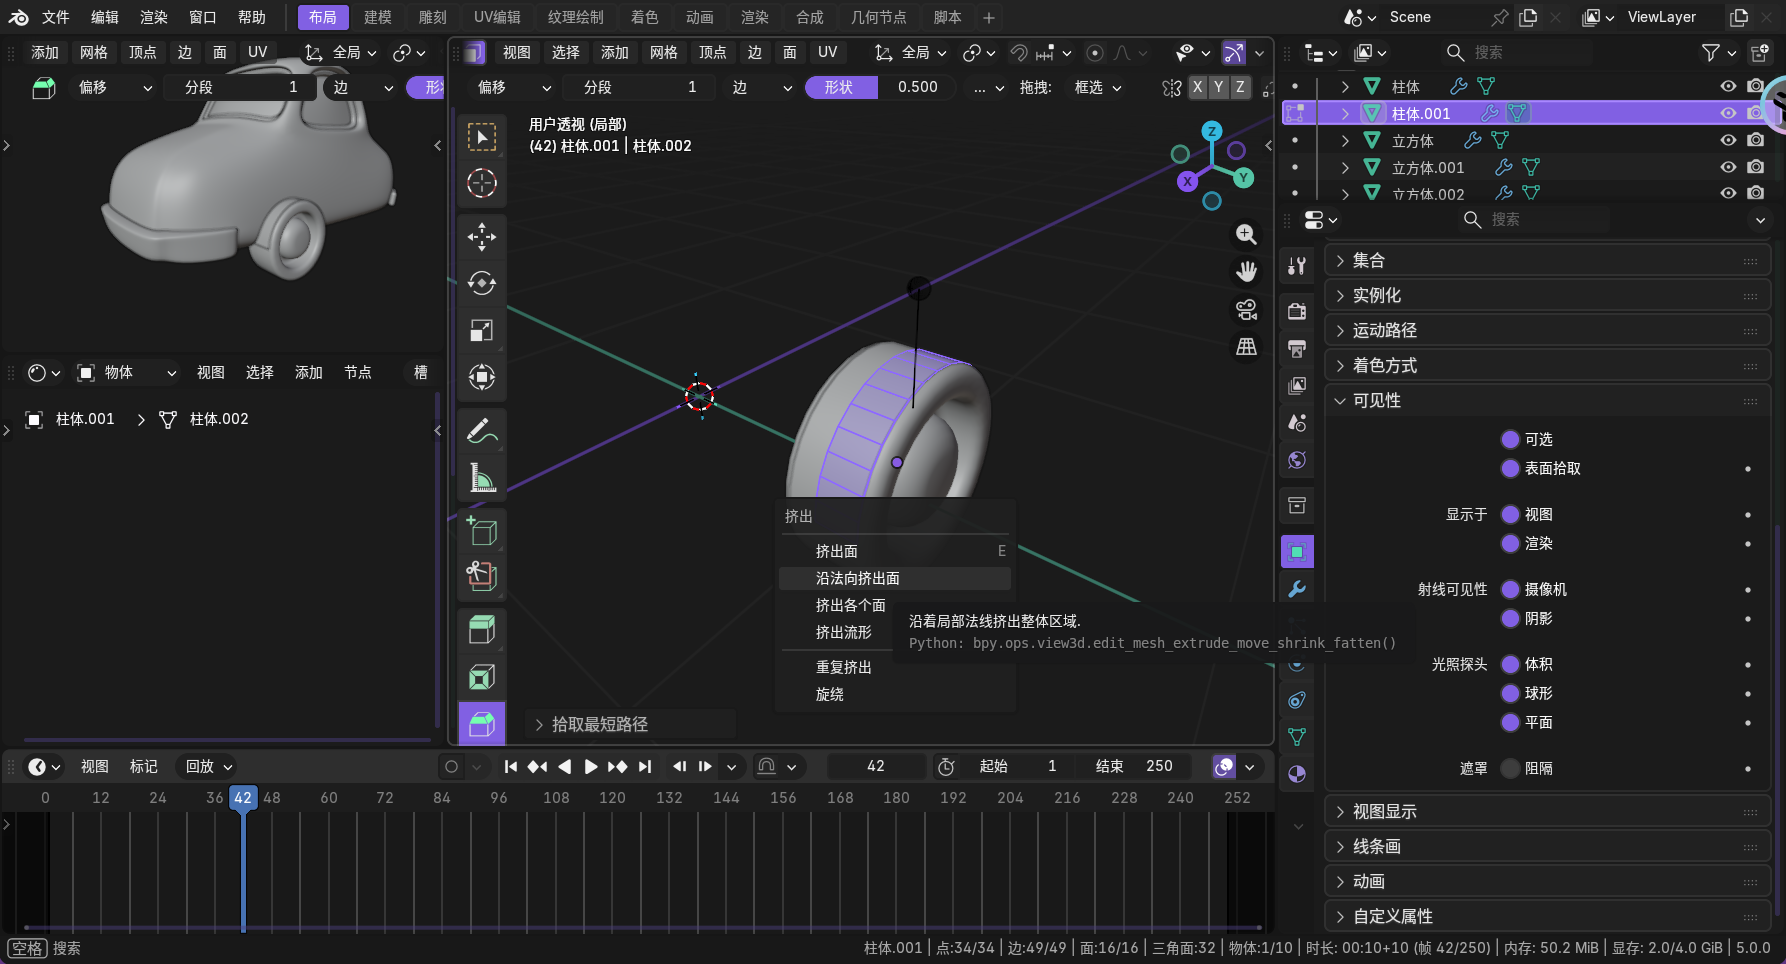Toggle the 可选 selectable checkbox
The height and width of the screenshot is (964, 1786).
(1510, 439)
